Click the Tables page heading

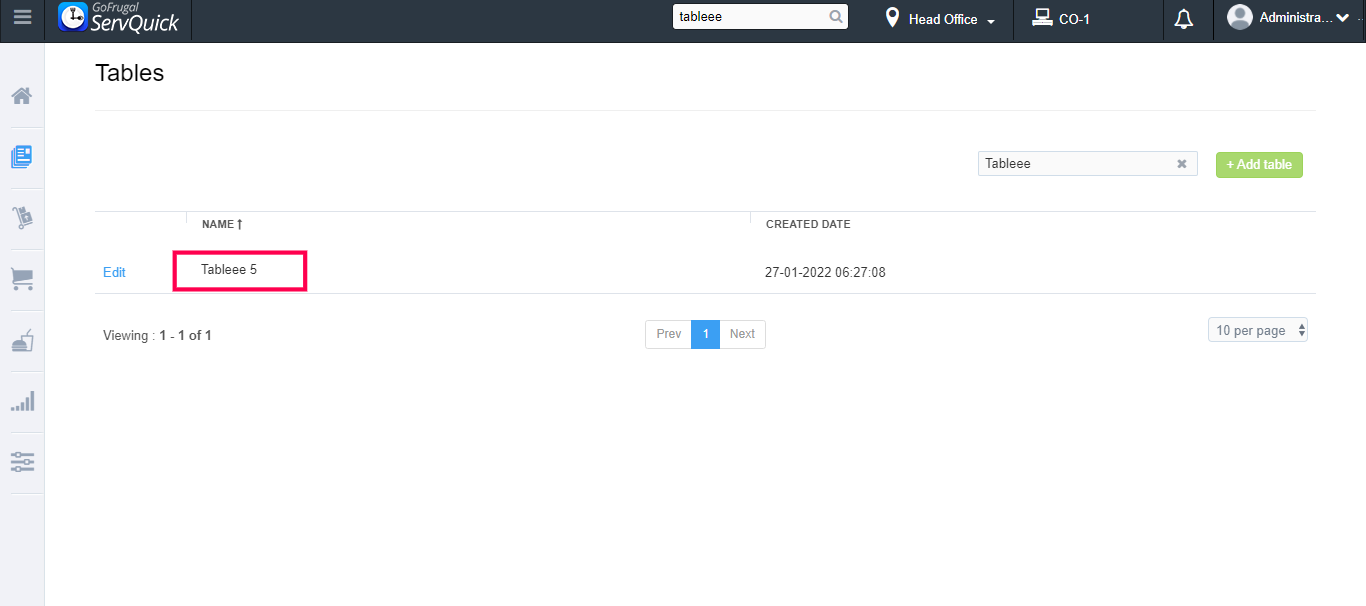coord(129,73)
